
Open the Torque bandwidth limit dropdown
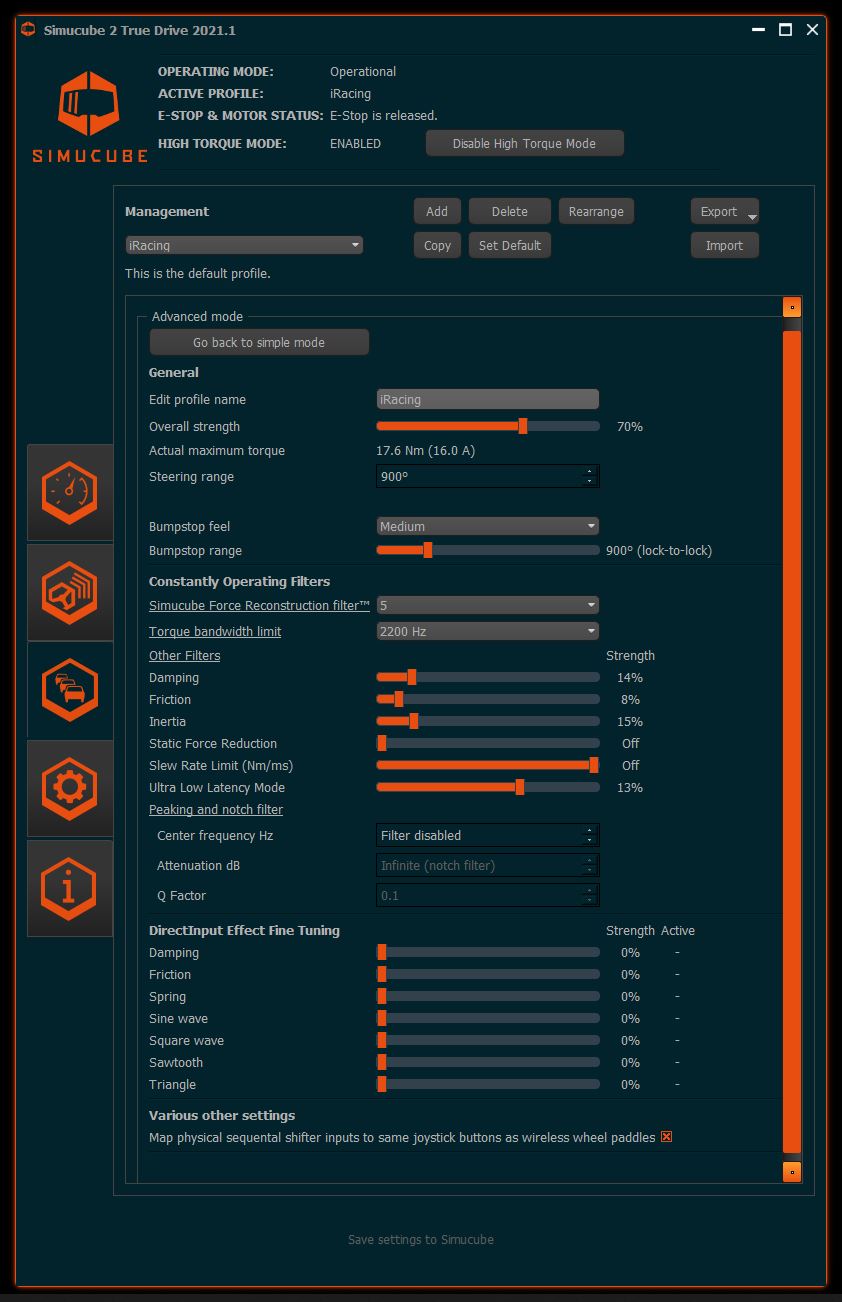(487, 631)
